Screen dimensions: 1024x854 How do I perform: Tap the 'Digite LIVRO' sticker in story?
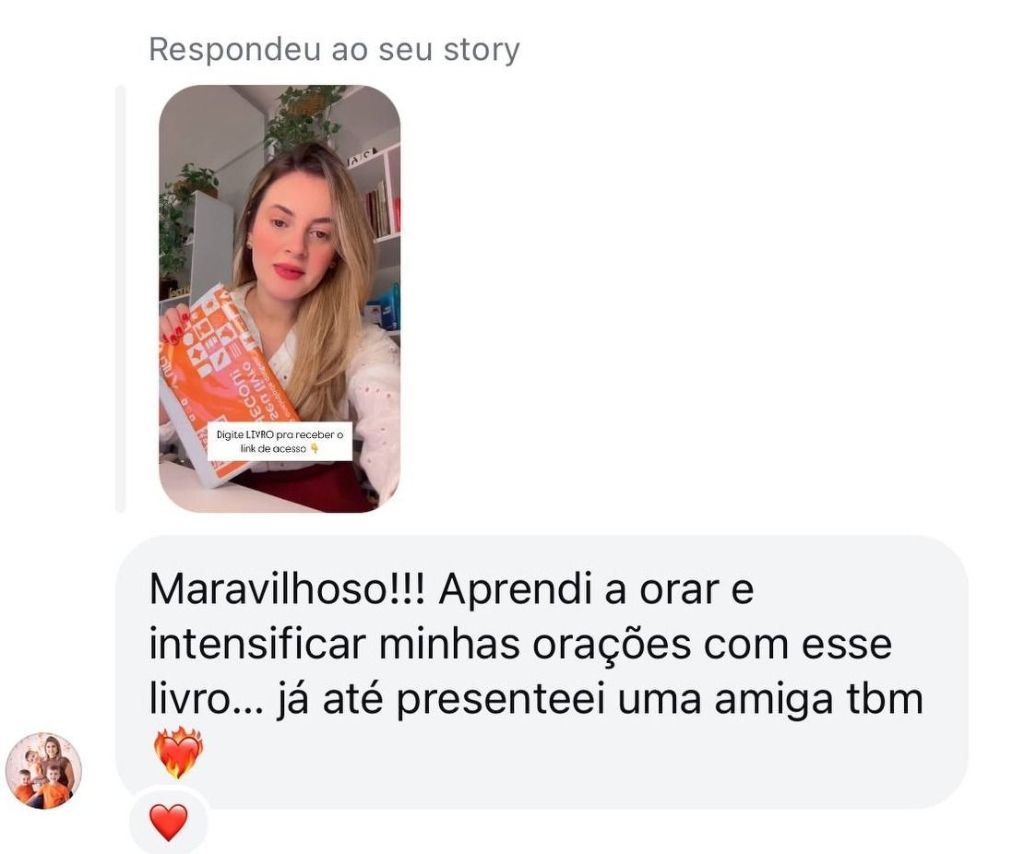pos(280,441)
